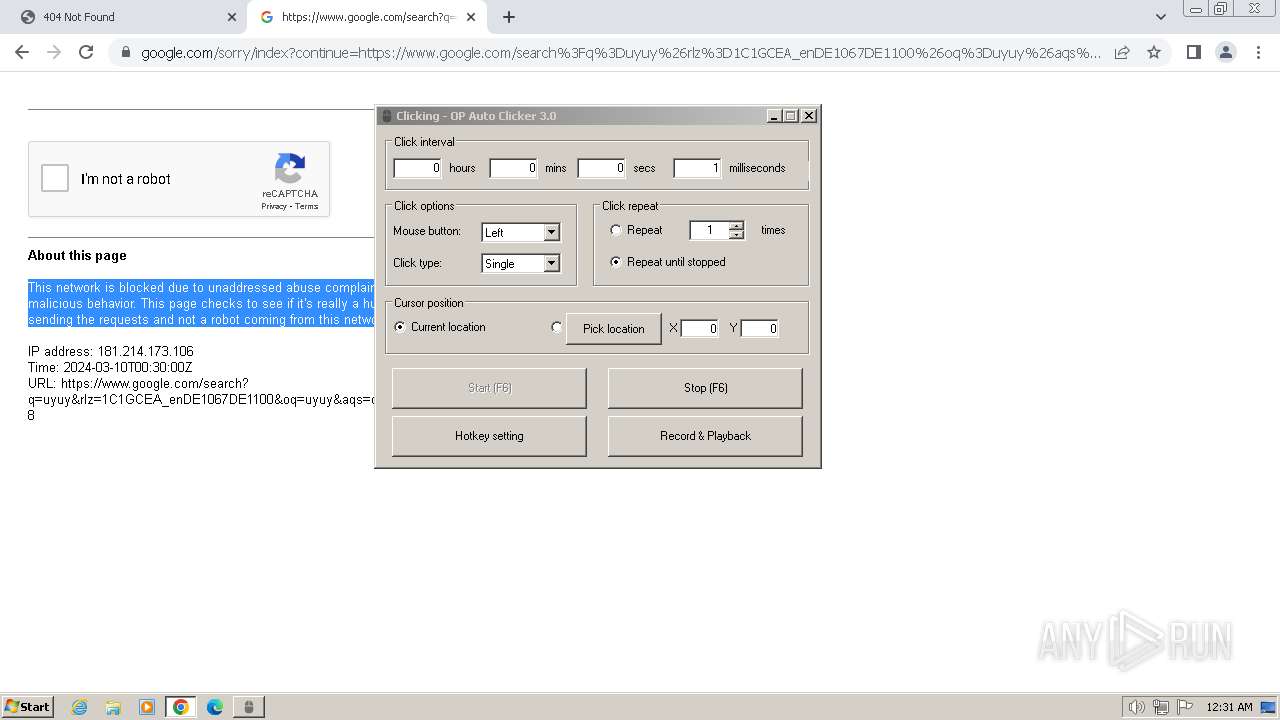Focus the hours field in Click interval
Image resolution: width=1280 pixels, height=720 pixels.
tap(418, 168)
